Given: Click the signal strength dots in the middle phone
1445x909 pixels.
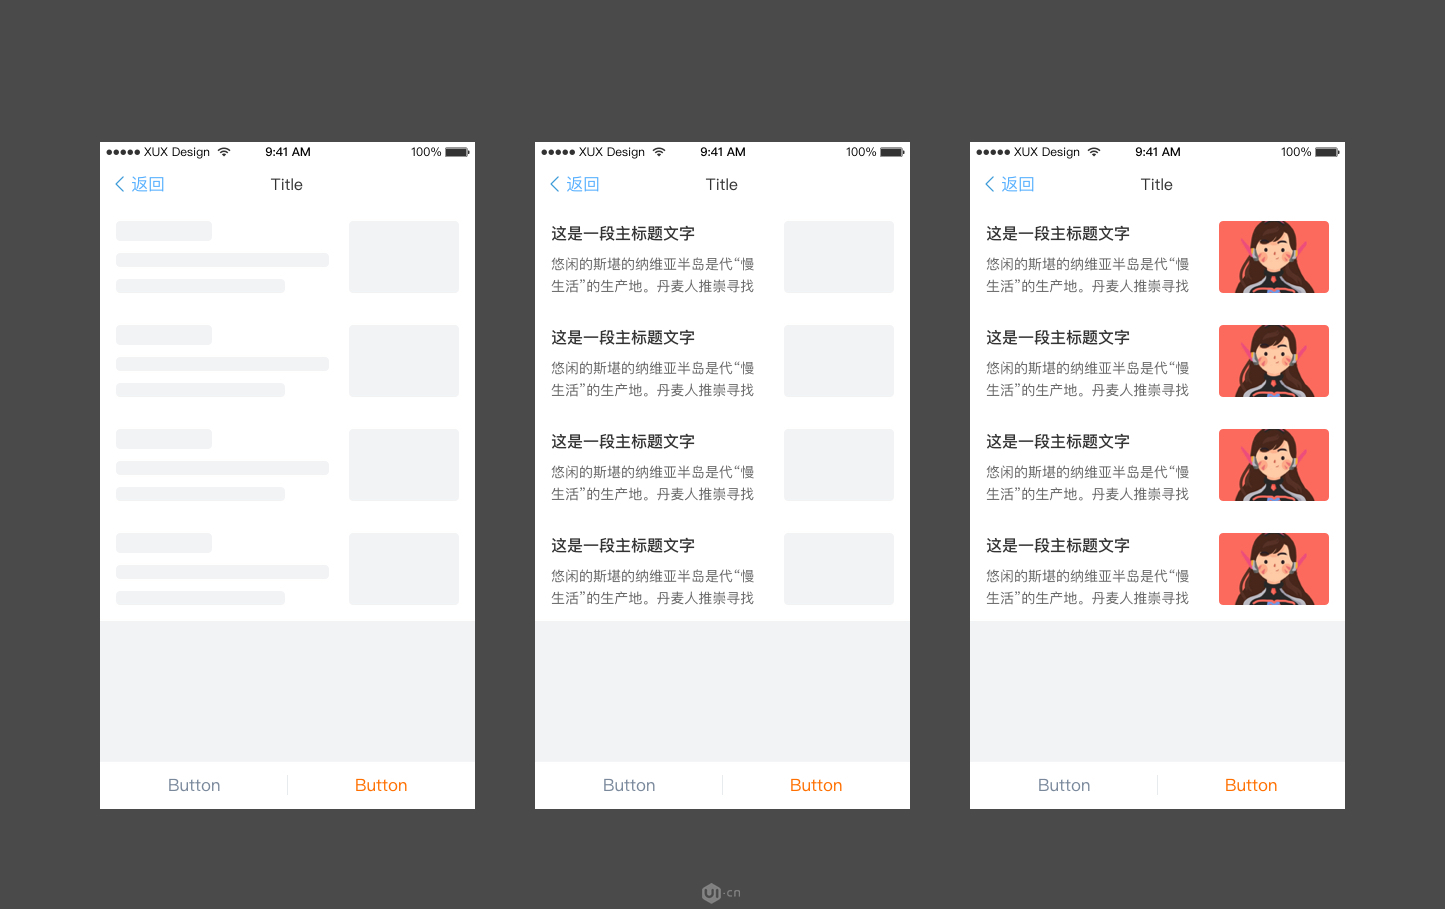Looking at the screenshot, I should coord(558,152).
